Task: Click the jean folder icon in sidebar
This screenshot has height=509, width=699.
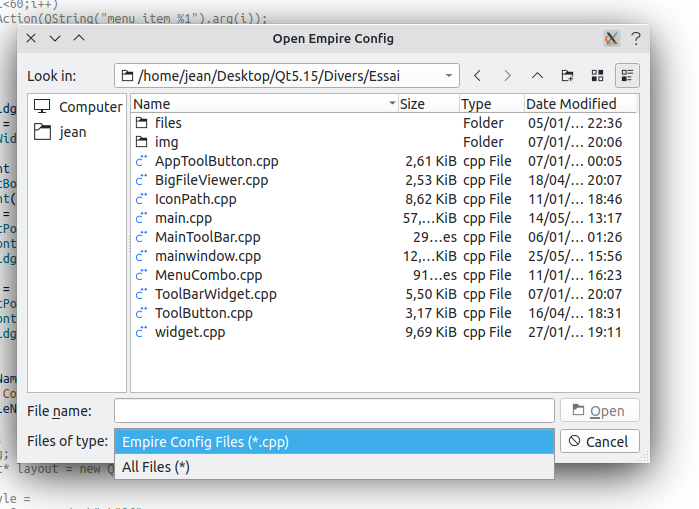Action: click(x=42, y=131)
